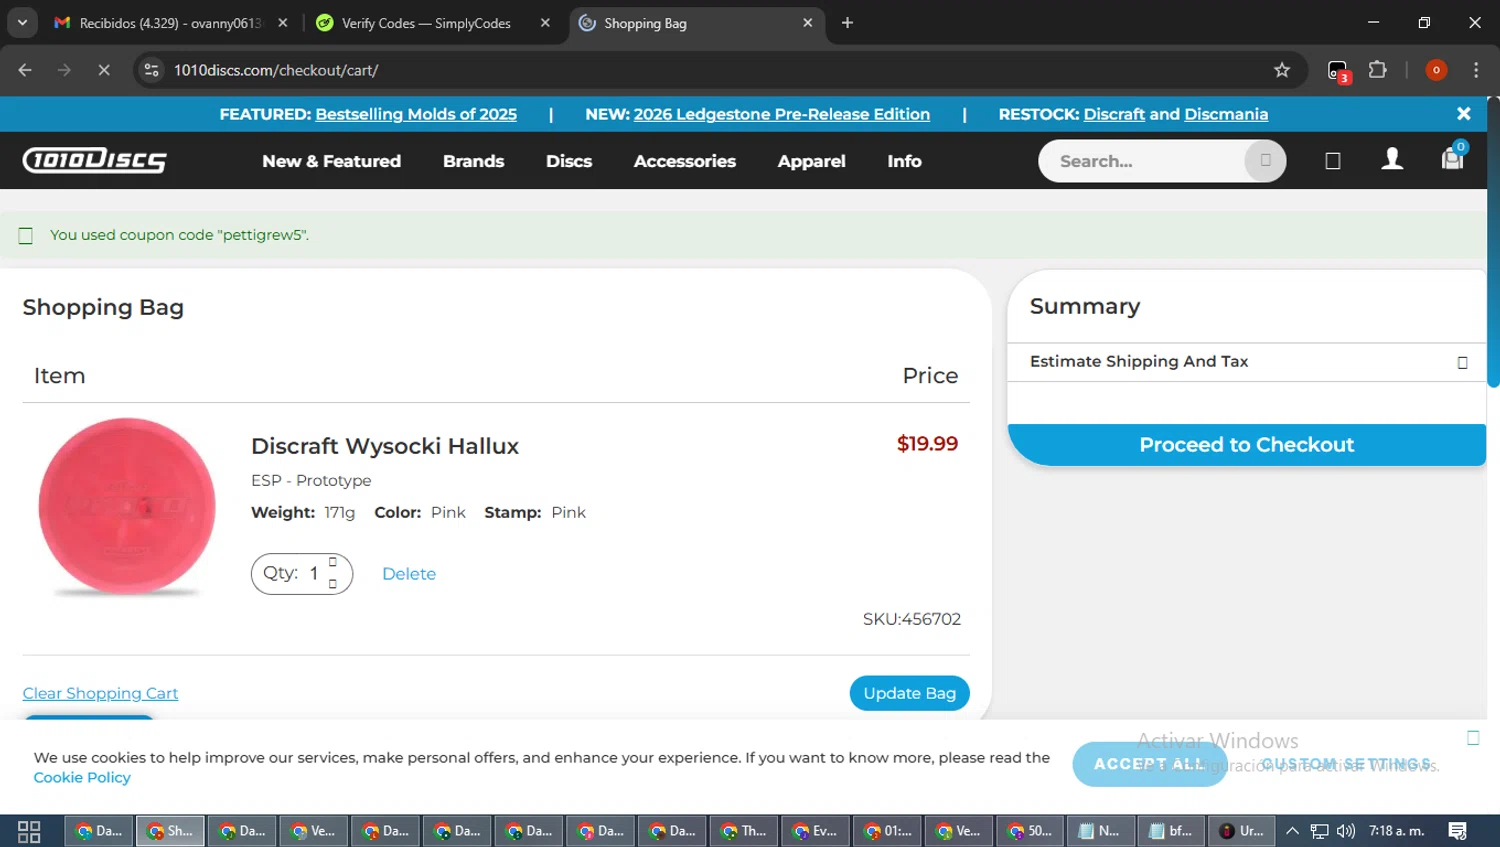Stop loading the current page
Viewport: 1500px width, 847px height.
click(x=104, y=70)
